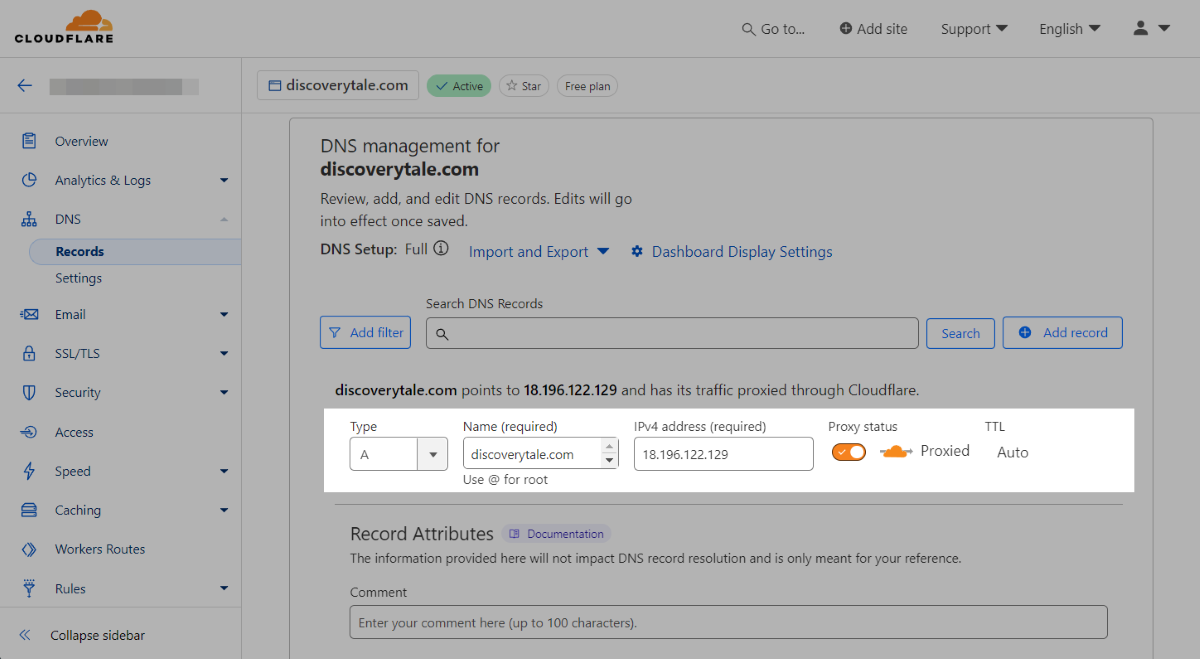Viewport: 1200px width, 659px height.
Task: Click the Comment input field
Action: tap(729, 622)
